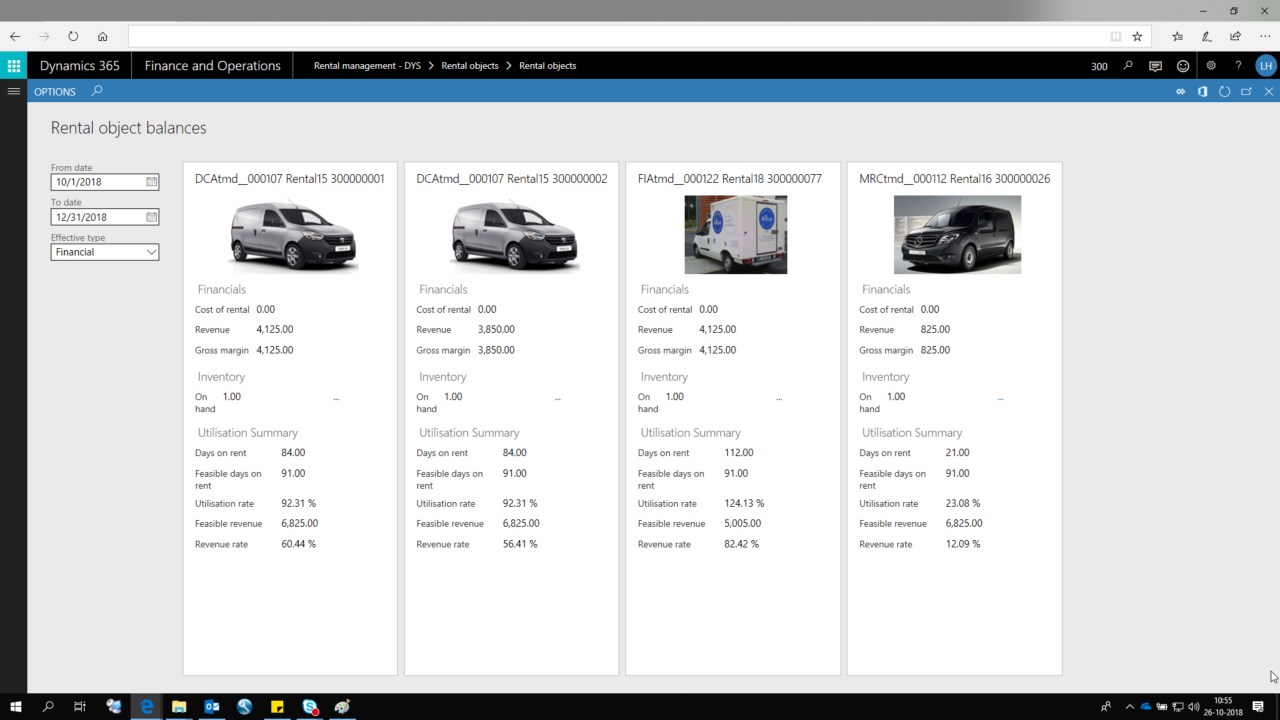Share this page from browser
1280x720 pixels.
point(1236,36)
